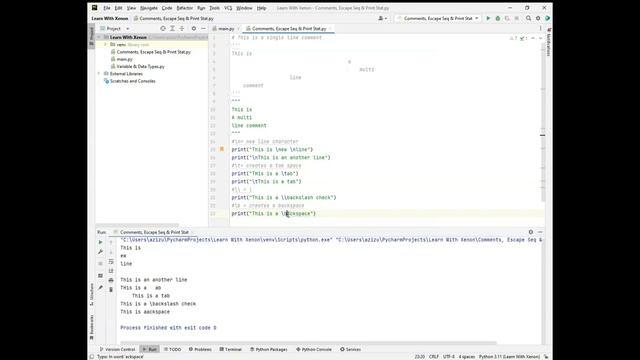Click the stop icon in top toolbar
The width and height of the screenshot is (640, 360).
[516, 18]
